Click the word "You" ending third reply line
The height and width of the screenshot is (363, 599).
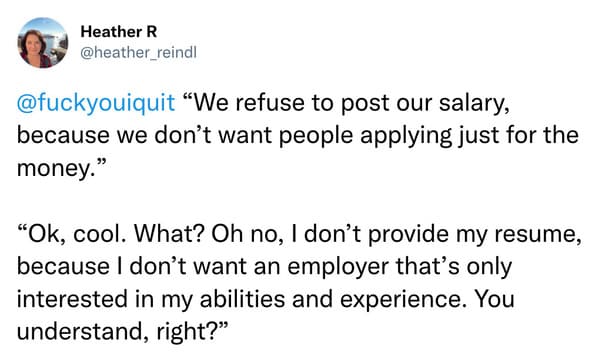pos(495,299)
